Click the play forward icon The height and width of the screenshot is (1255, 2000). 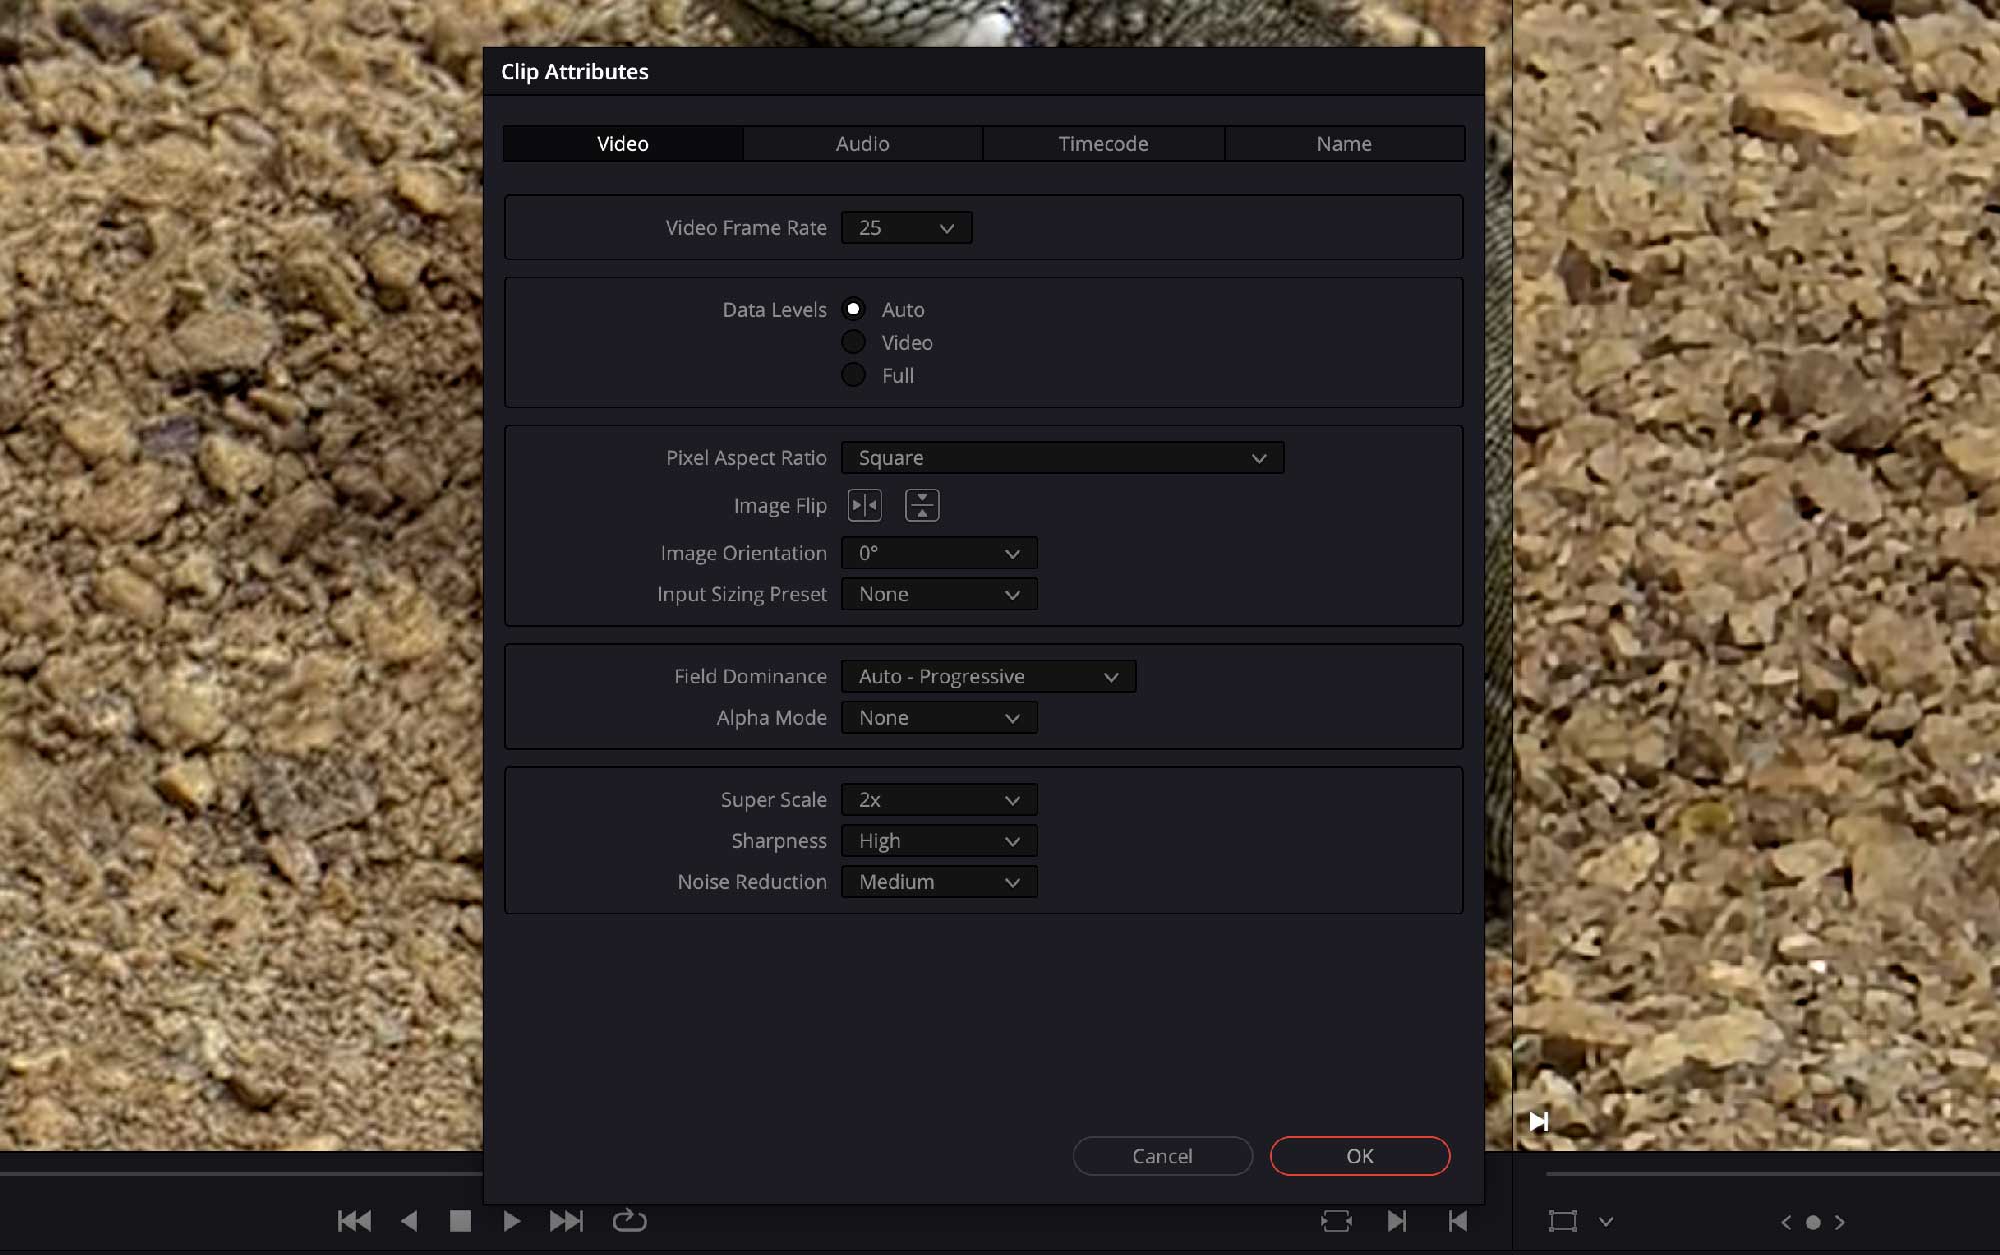pos(512,1220)
